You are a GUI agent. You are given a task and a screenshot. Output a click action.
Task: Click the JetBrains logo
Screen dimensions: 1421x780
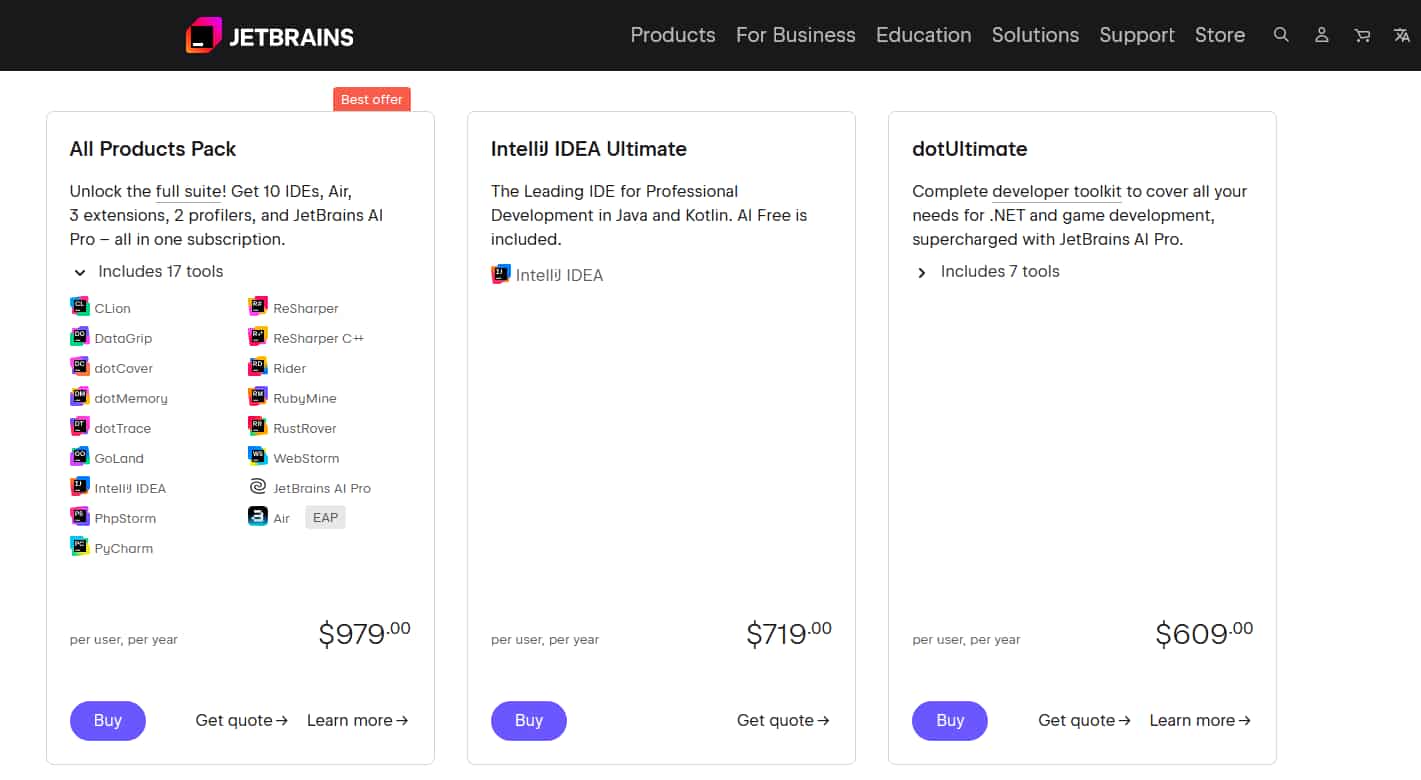coord(270,36)
